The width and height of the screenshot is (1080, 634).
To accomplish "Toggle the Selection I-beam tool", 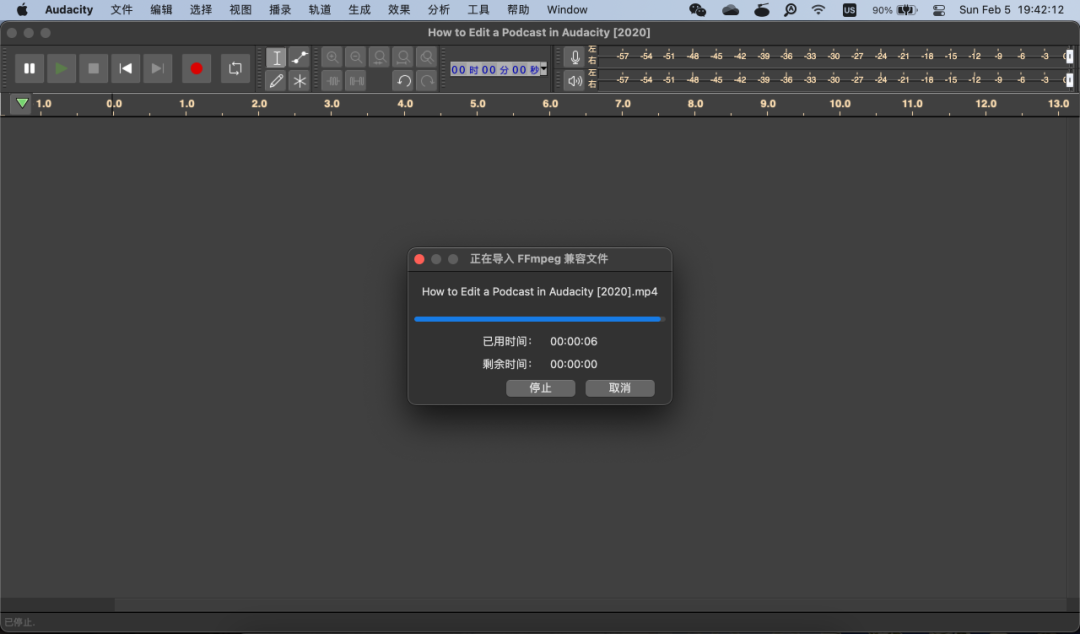I will [x=276, y=58].
